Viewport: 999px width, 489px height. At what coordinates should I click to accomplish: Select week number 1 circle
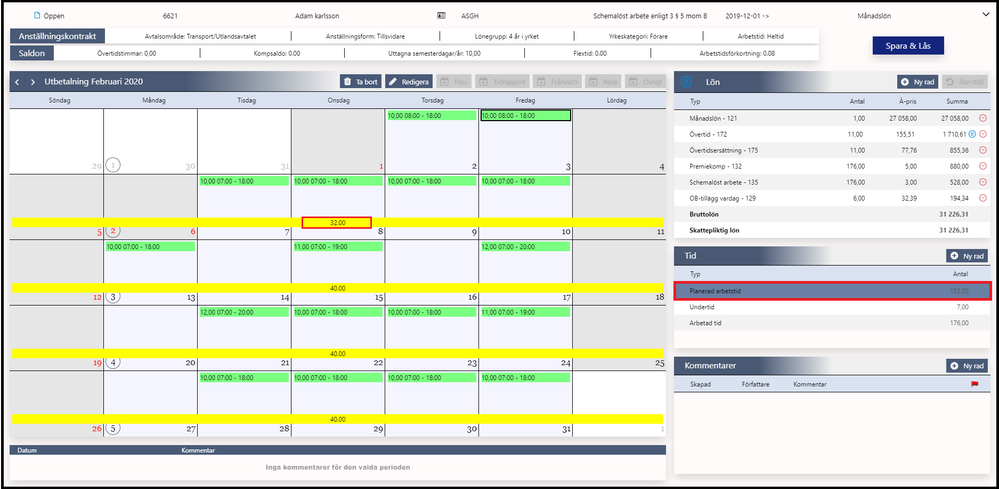112,166
